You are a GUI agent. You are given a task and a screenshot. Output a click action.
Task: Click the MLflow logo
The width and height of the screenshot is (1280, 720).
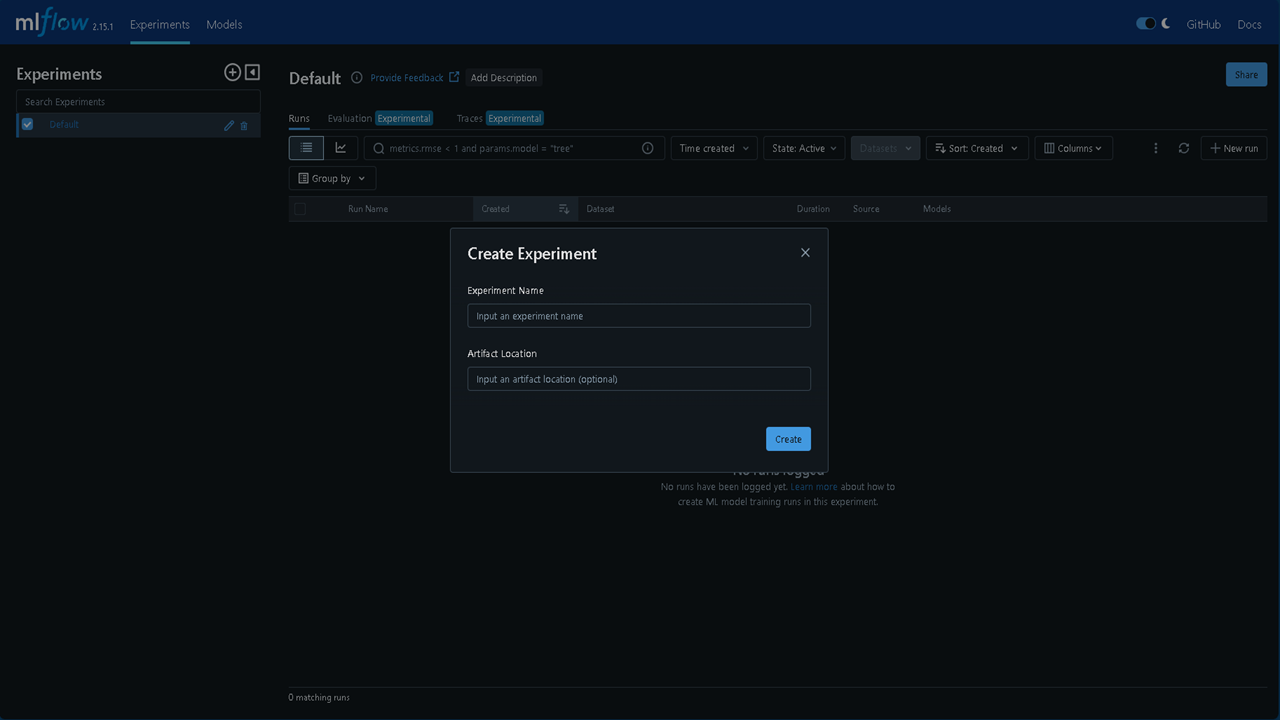[52, 22]
